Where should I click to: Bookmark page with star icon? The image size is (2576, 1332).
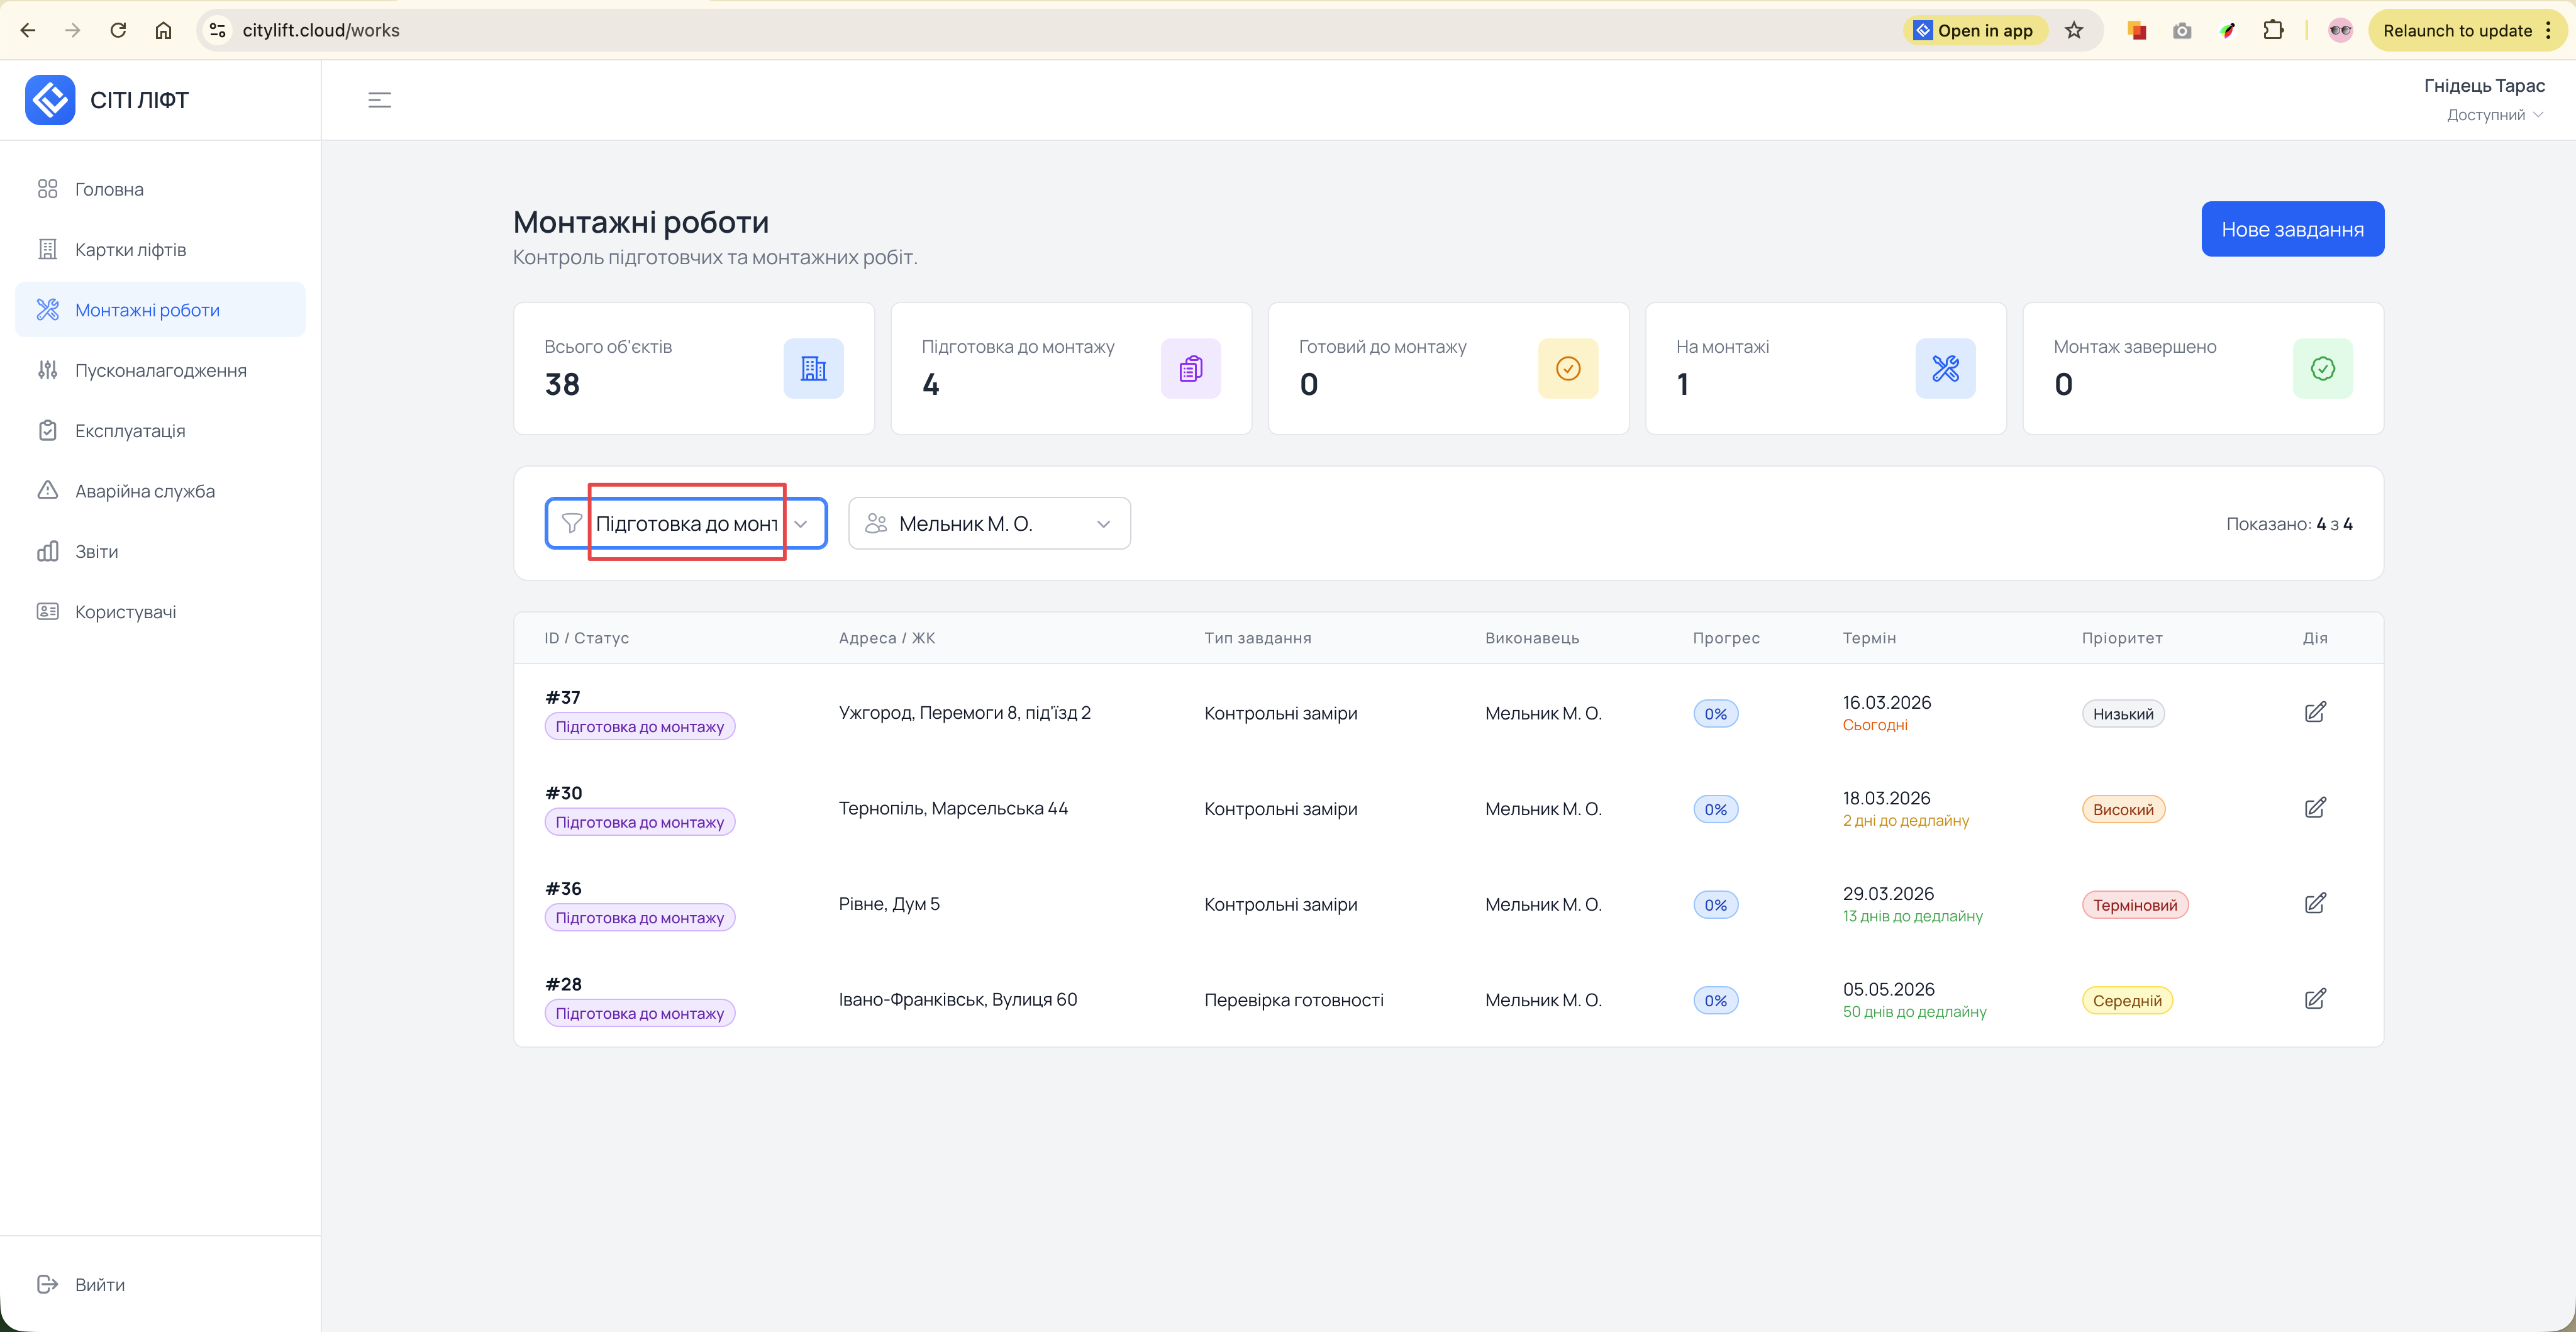point(2073,30)
